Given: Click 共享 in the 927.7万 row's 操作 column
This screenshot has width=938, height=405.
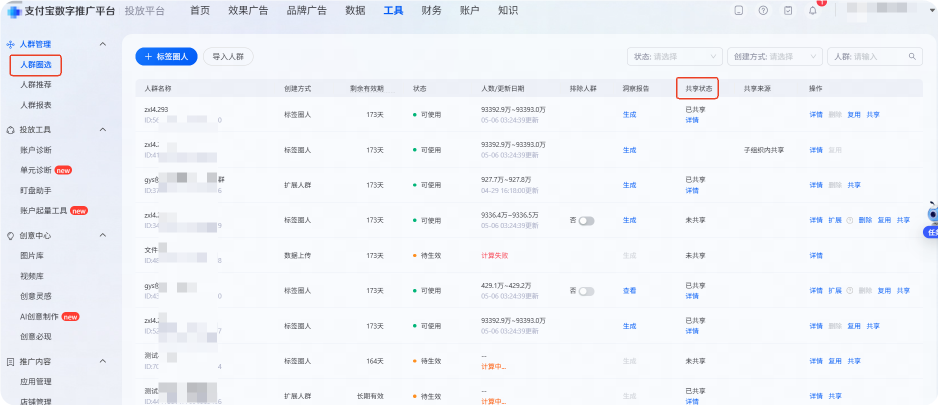Looking at the screenshot, I should (x=854, y=185).
